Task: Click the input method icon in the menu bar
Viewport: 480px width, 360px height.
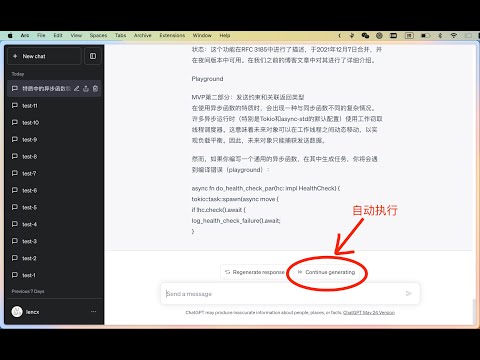Action: (x=409, y=35)
